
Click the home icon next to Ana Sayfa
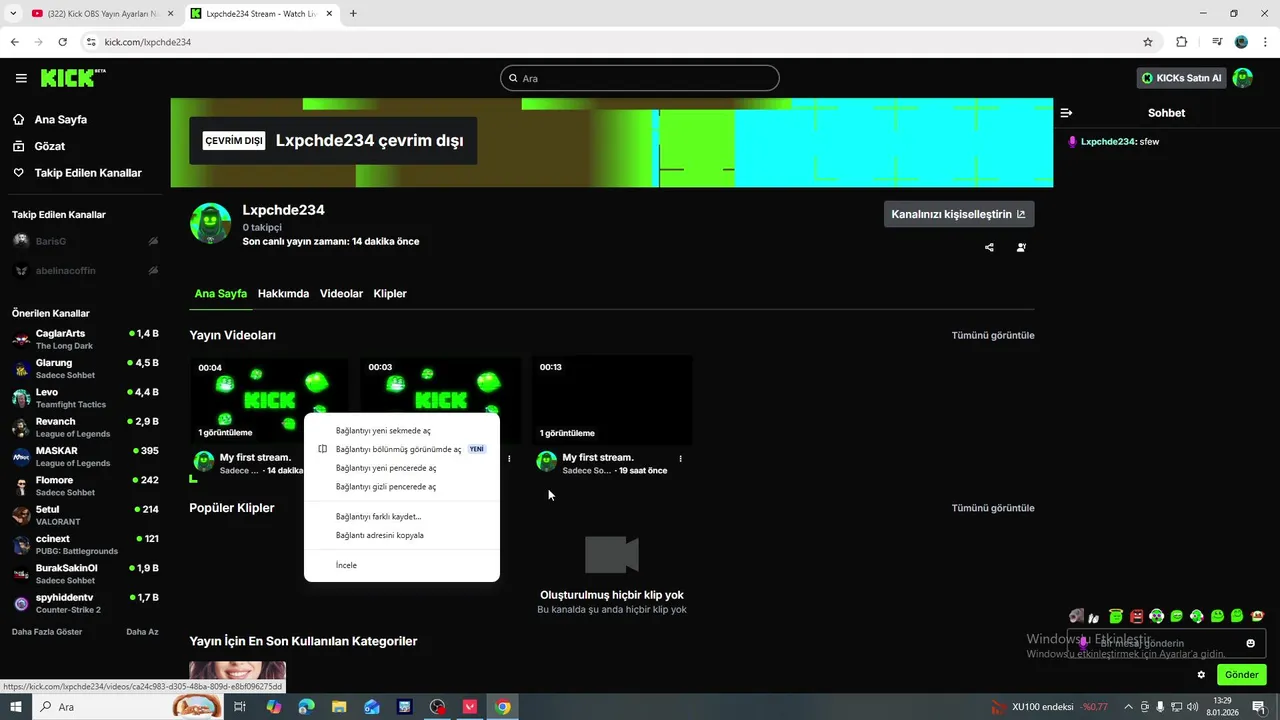click(19, 119)
